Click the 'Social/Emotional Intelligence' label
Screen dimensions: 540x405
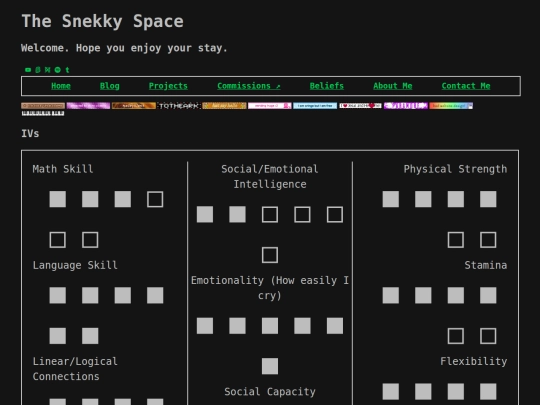tap(270, 177)
